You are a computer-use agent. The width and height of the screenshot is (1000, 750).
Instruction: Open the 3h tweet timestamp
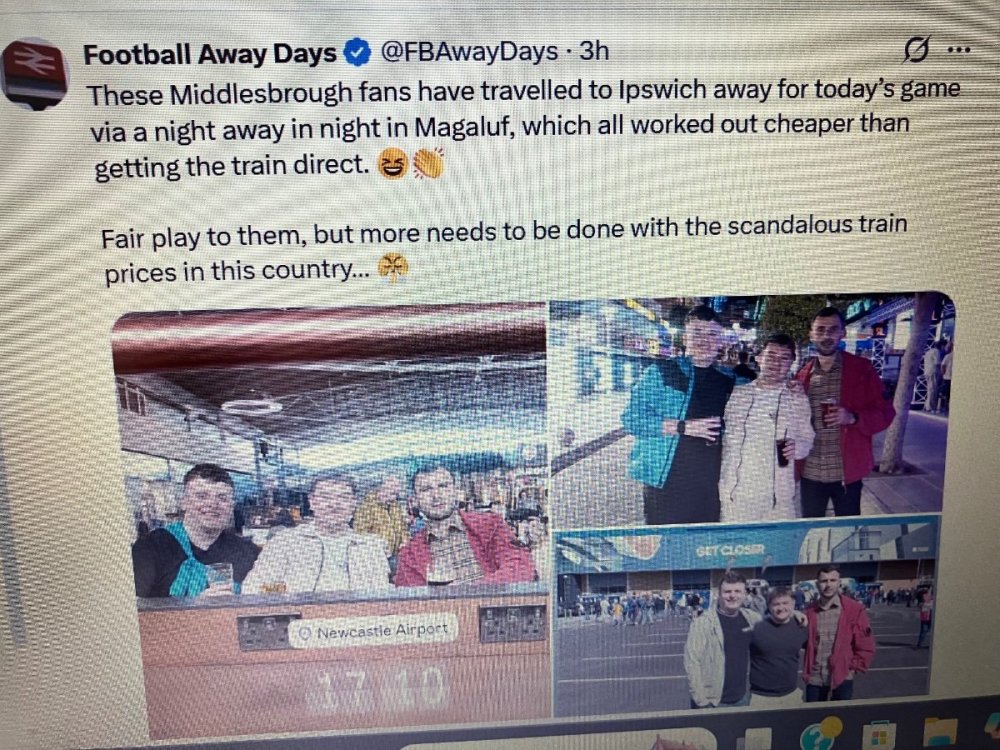[x=594, y=51]
